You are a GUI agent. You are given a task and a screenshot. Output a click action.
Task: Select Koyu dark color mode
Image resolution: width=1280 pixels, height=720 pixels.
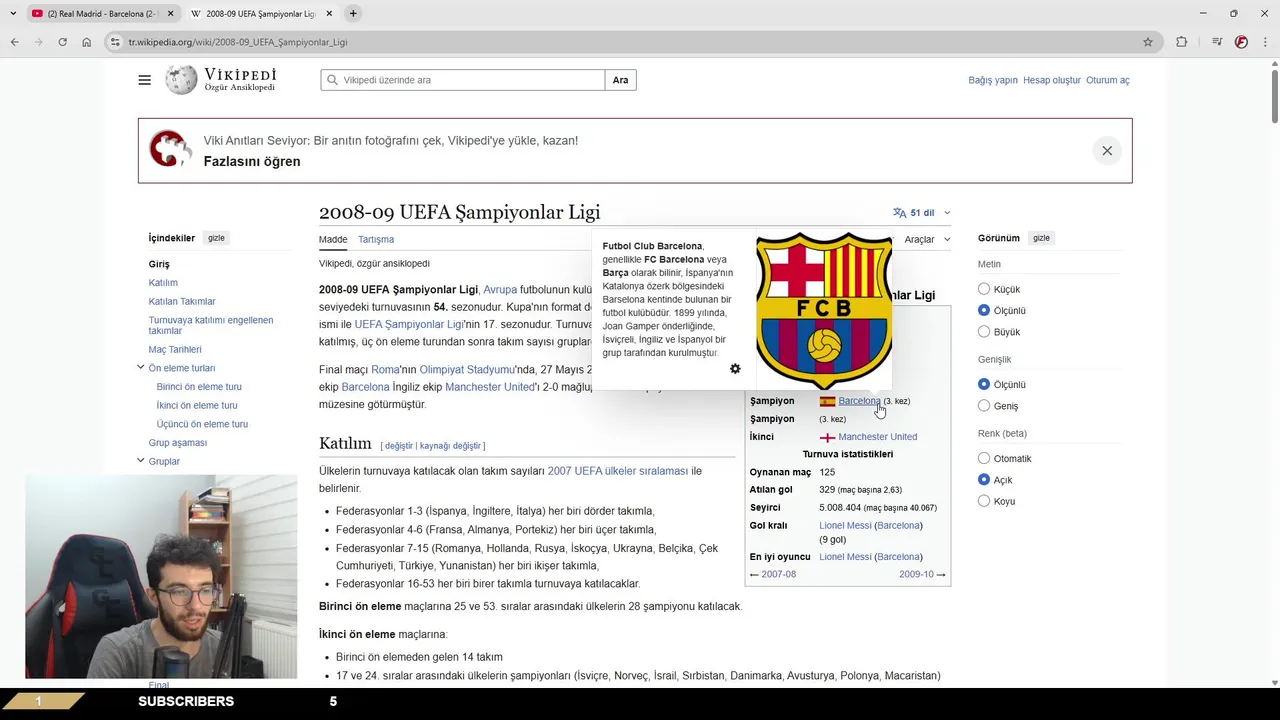pos(984,501)
